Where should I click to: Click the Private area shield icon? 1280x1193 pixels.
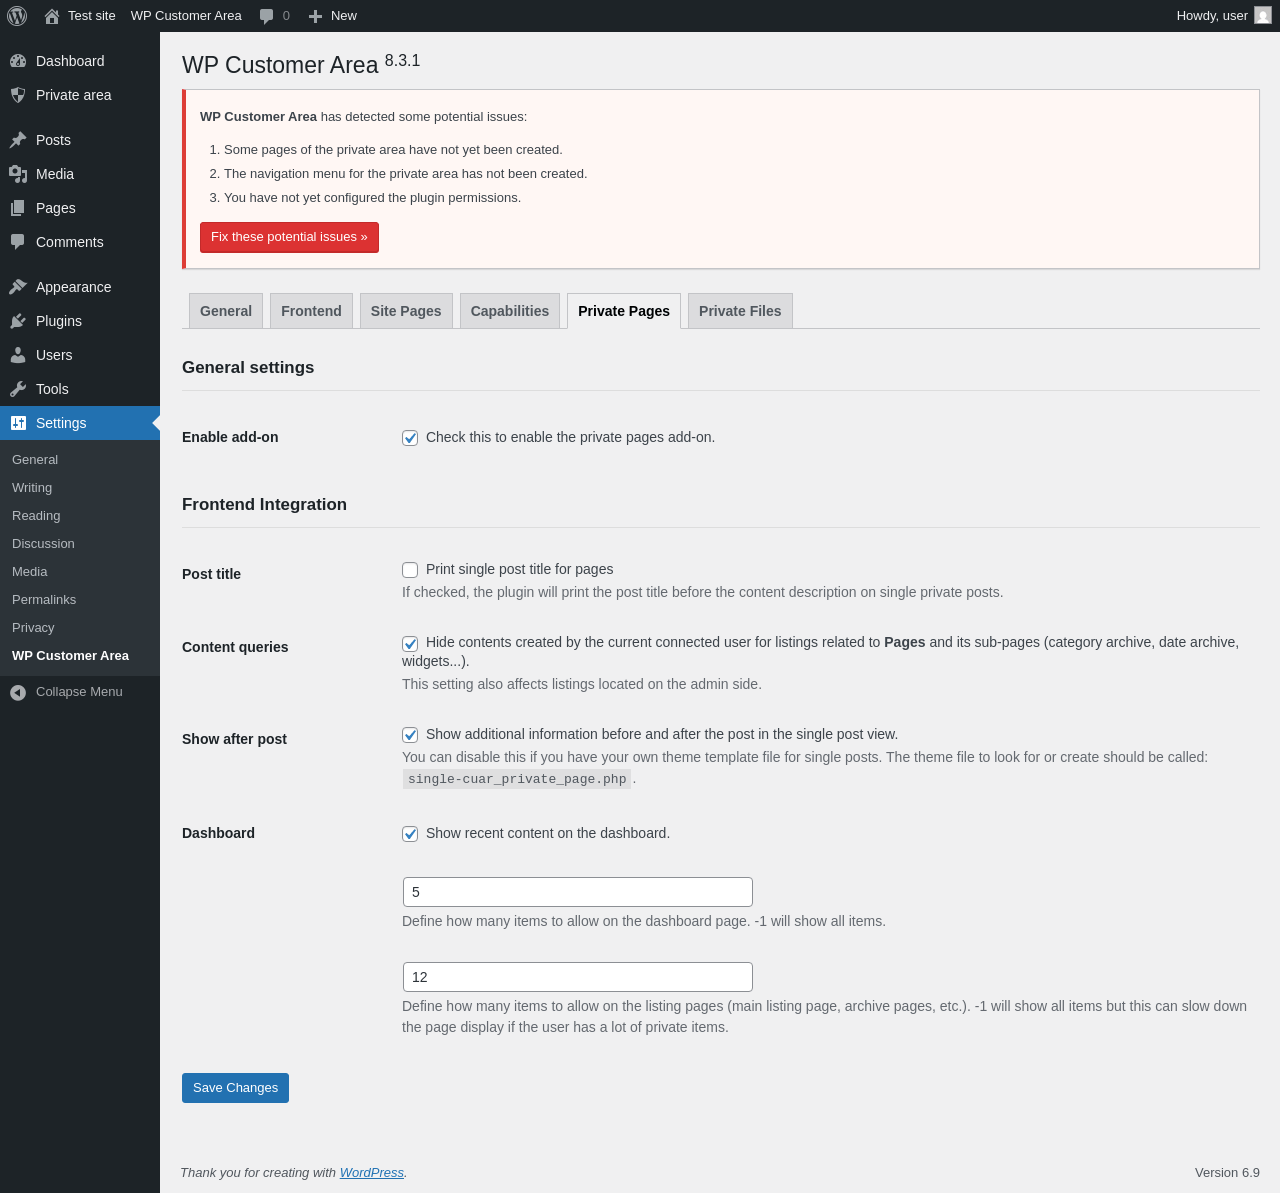18,95
